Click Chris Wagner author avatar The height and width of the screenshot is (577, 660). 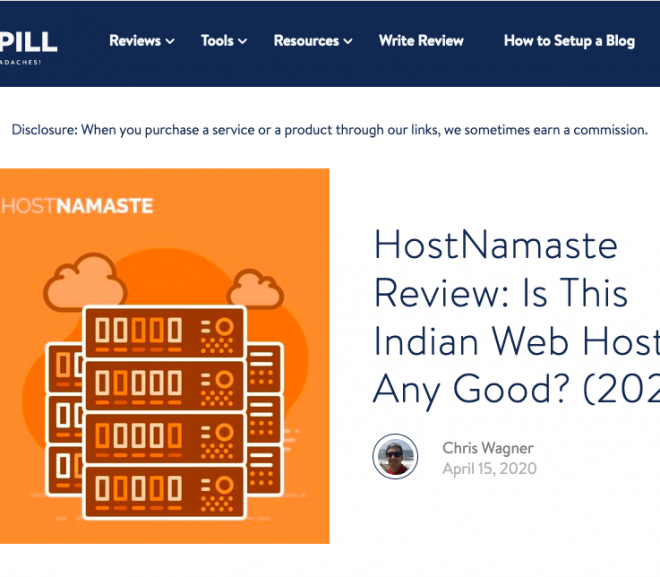(395, 456)
